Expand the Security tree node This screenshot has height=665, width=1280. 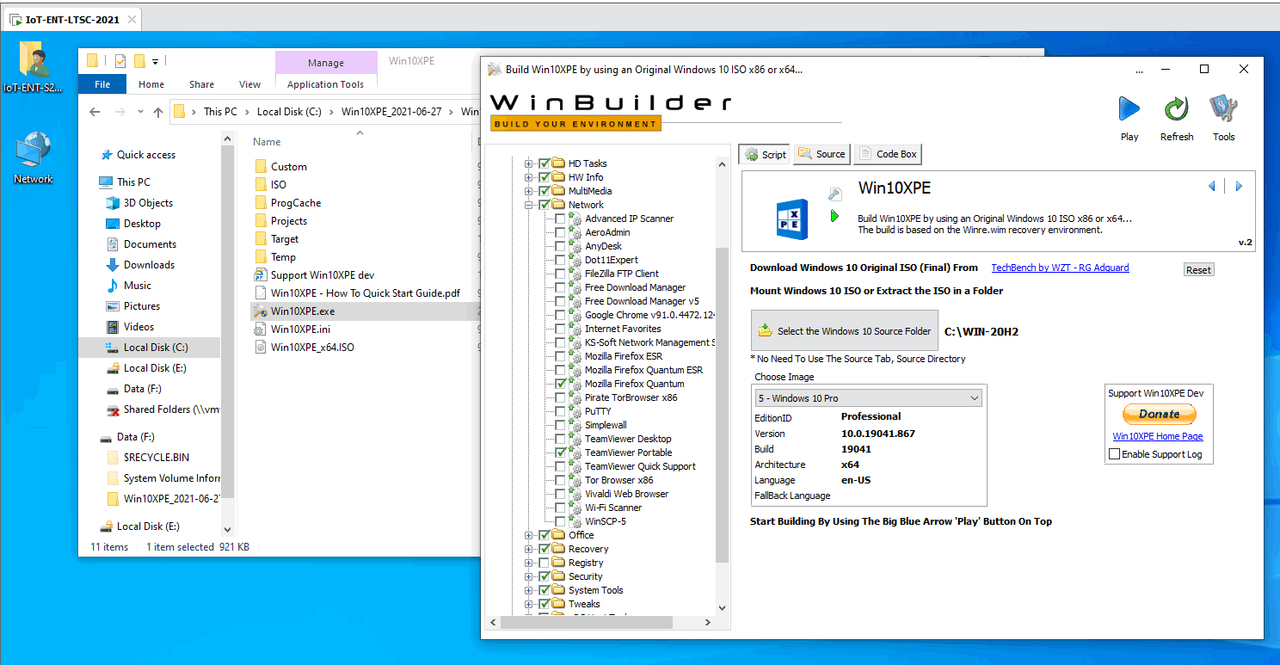[x=529, y=577]
